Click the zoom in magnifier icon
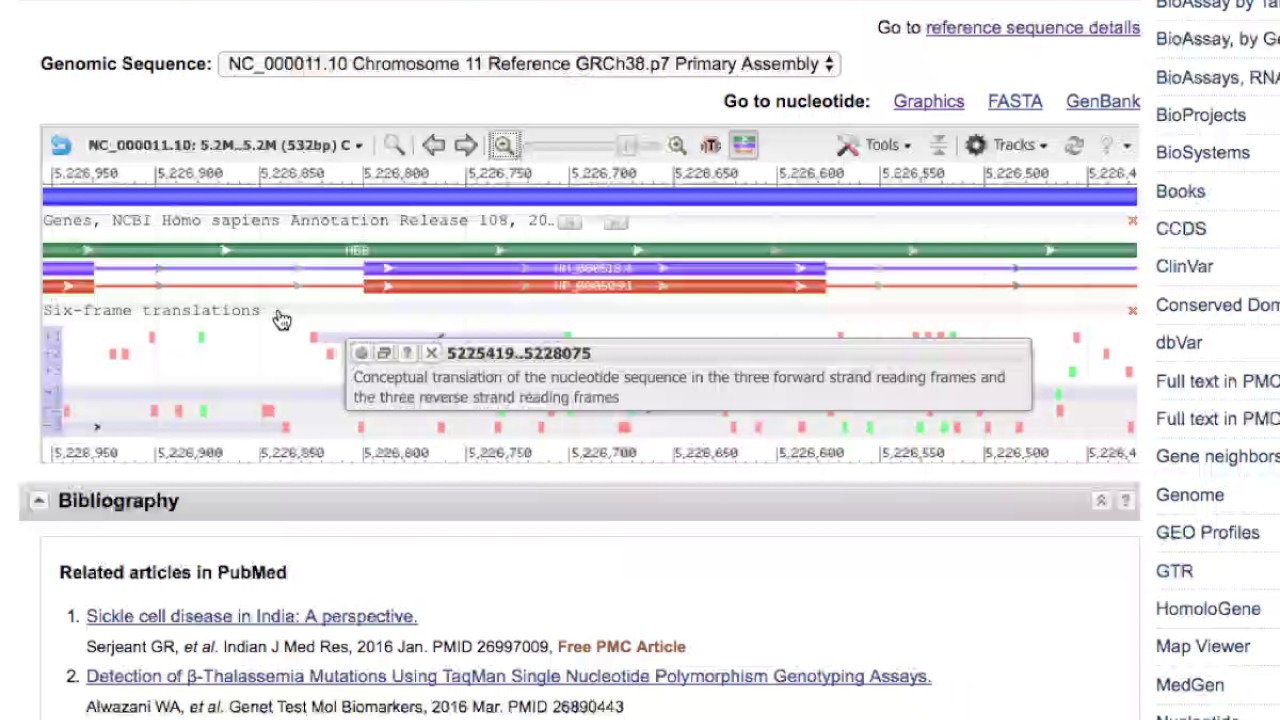 pyautogui.click(x=677, y=145)
